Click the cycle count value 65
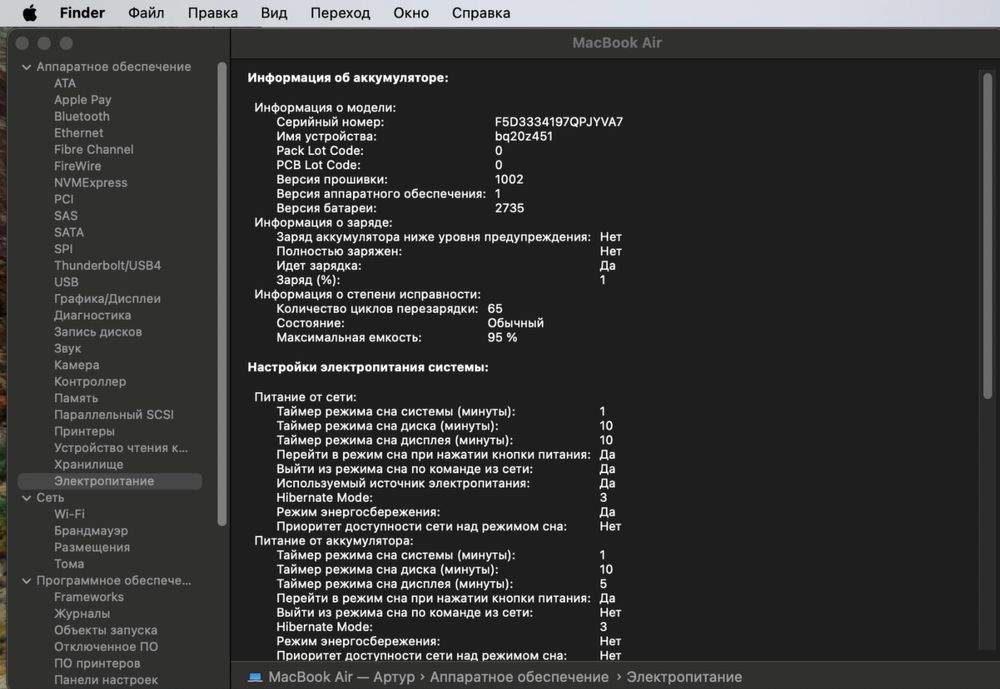The height and width of the screenshot is (689, 1000). (495, 309)
